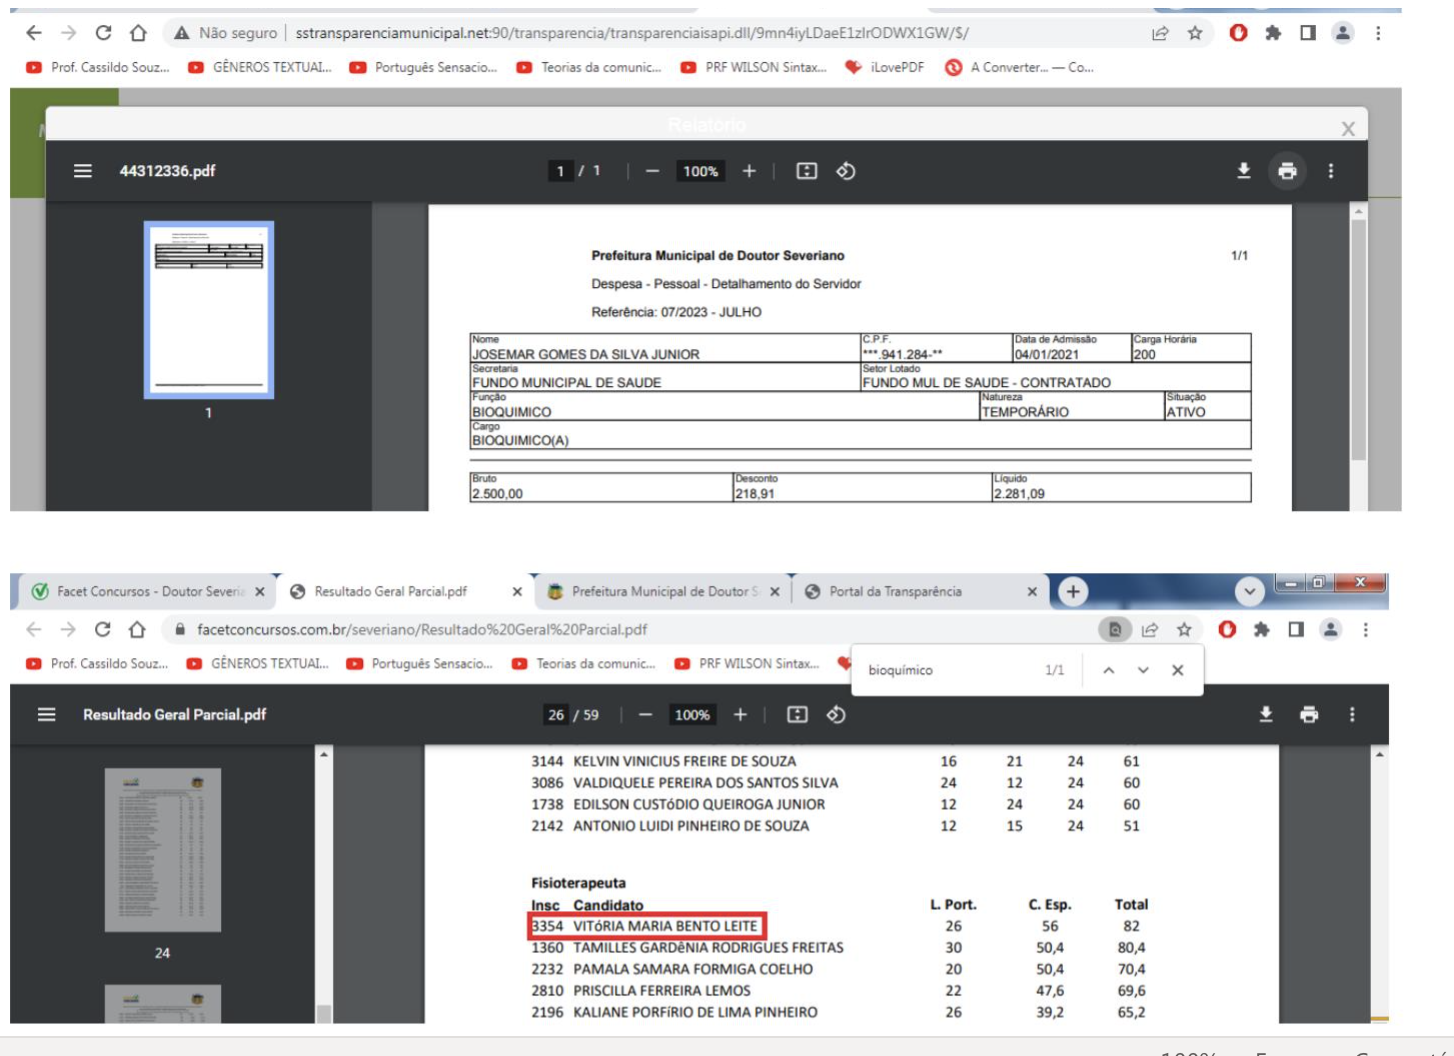Zoom out in Resultado Geral Parcial viewer
Screen dimensions: 1454x1056
coord(645,714)
